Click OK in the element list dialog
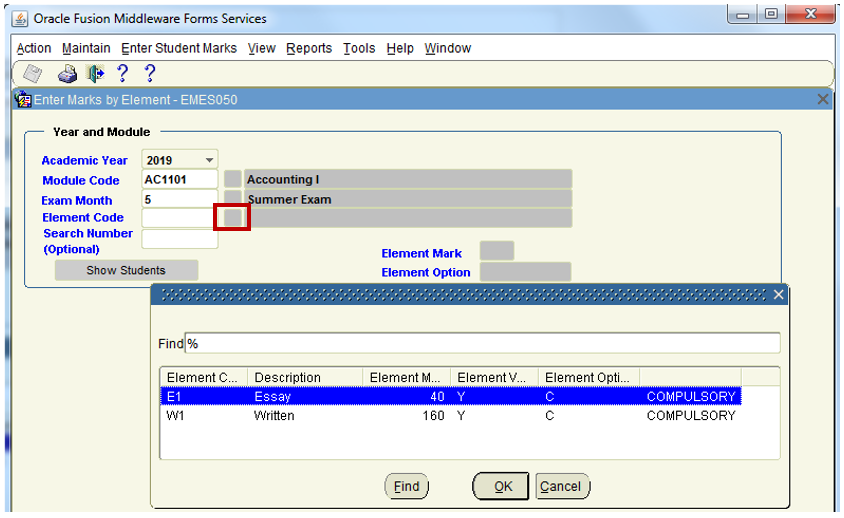 [x=501, y=487]
